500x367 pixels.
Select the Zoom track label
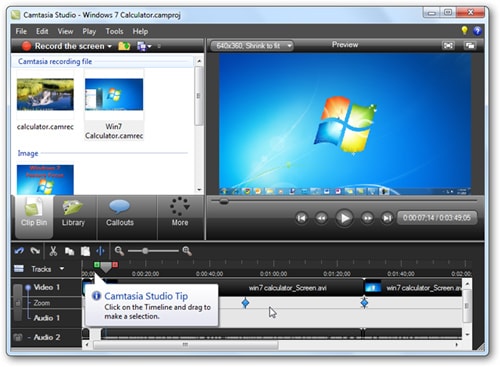click(42, 303)
